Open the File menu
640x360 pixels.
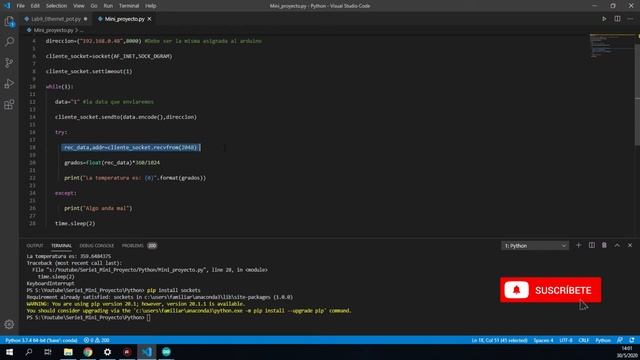20,6
